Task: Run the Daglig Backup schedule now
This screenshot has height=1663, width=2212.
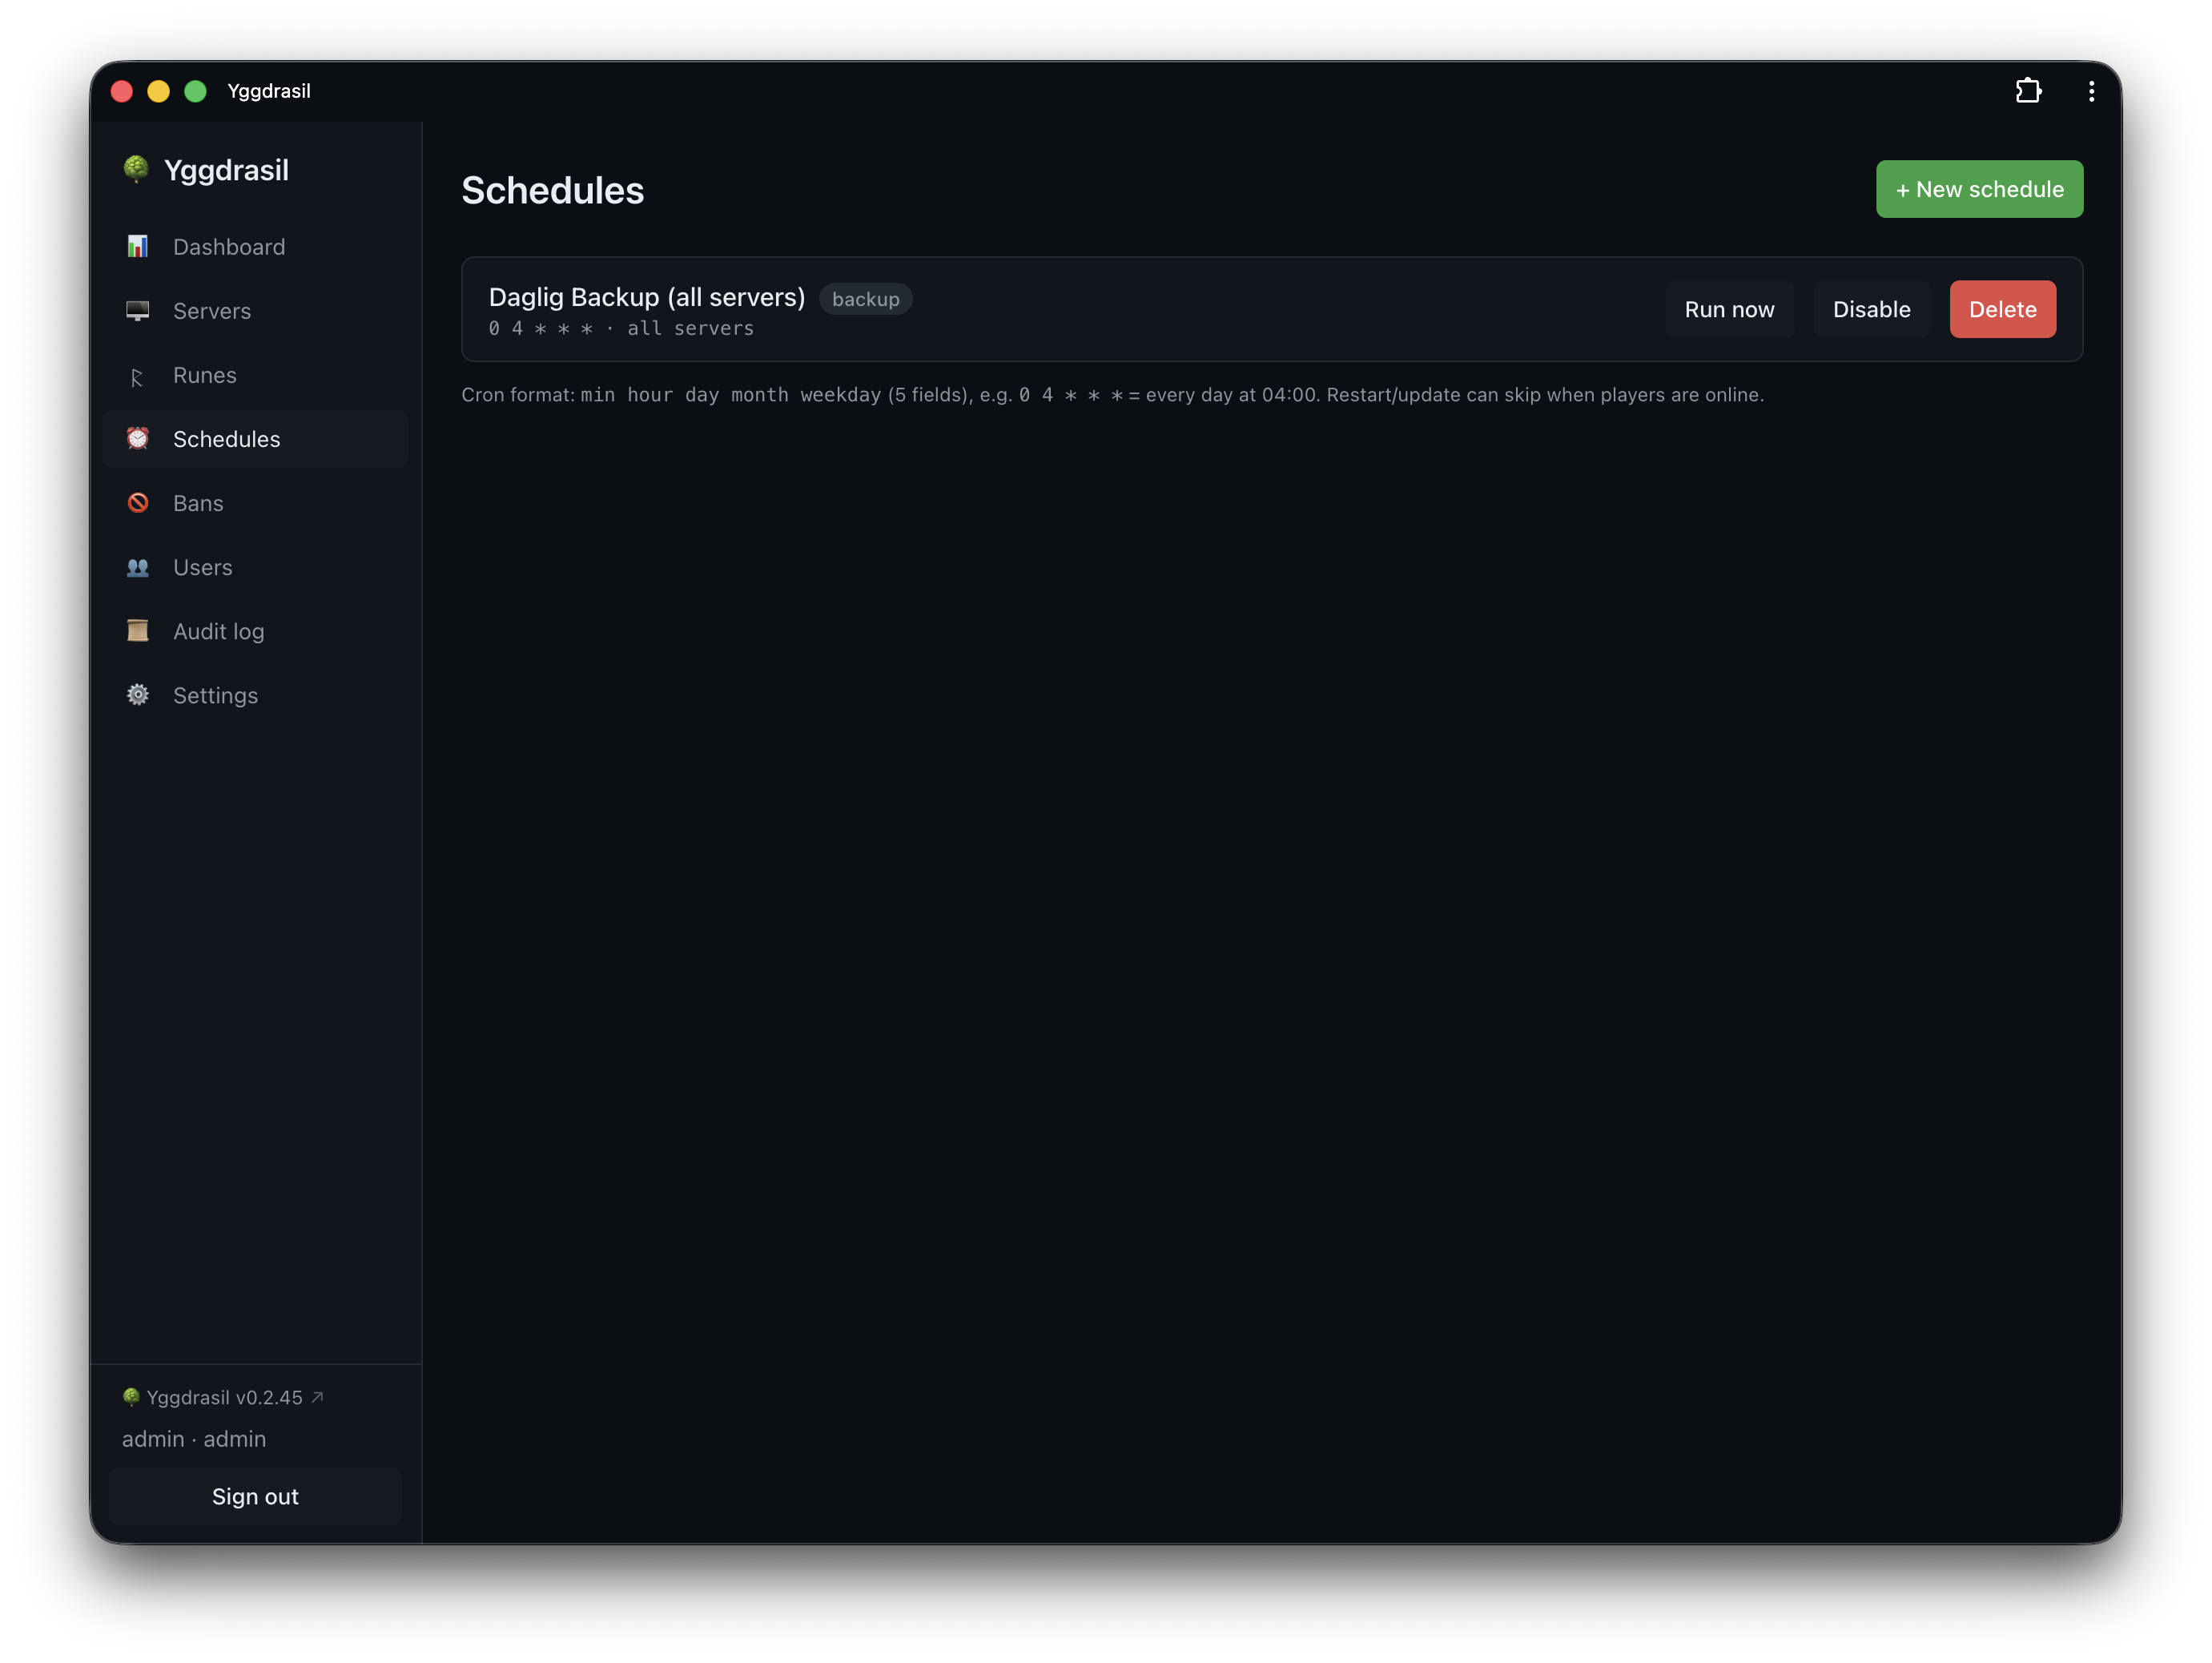Action: 1729,309
